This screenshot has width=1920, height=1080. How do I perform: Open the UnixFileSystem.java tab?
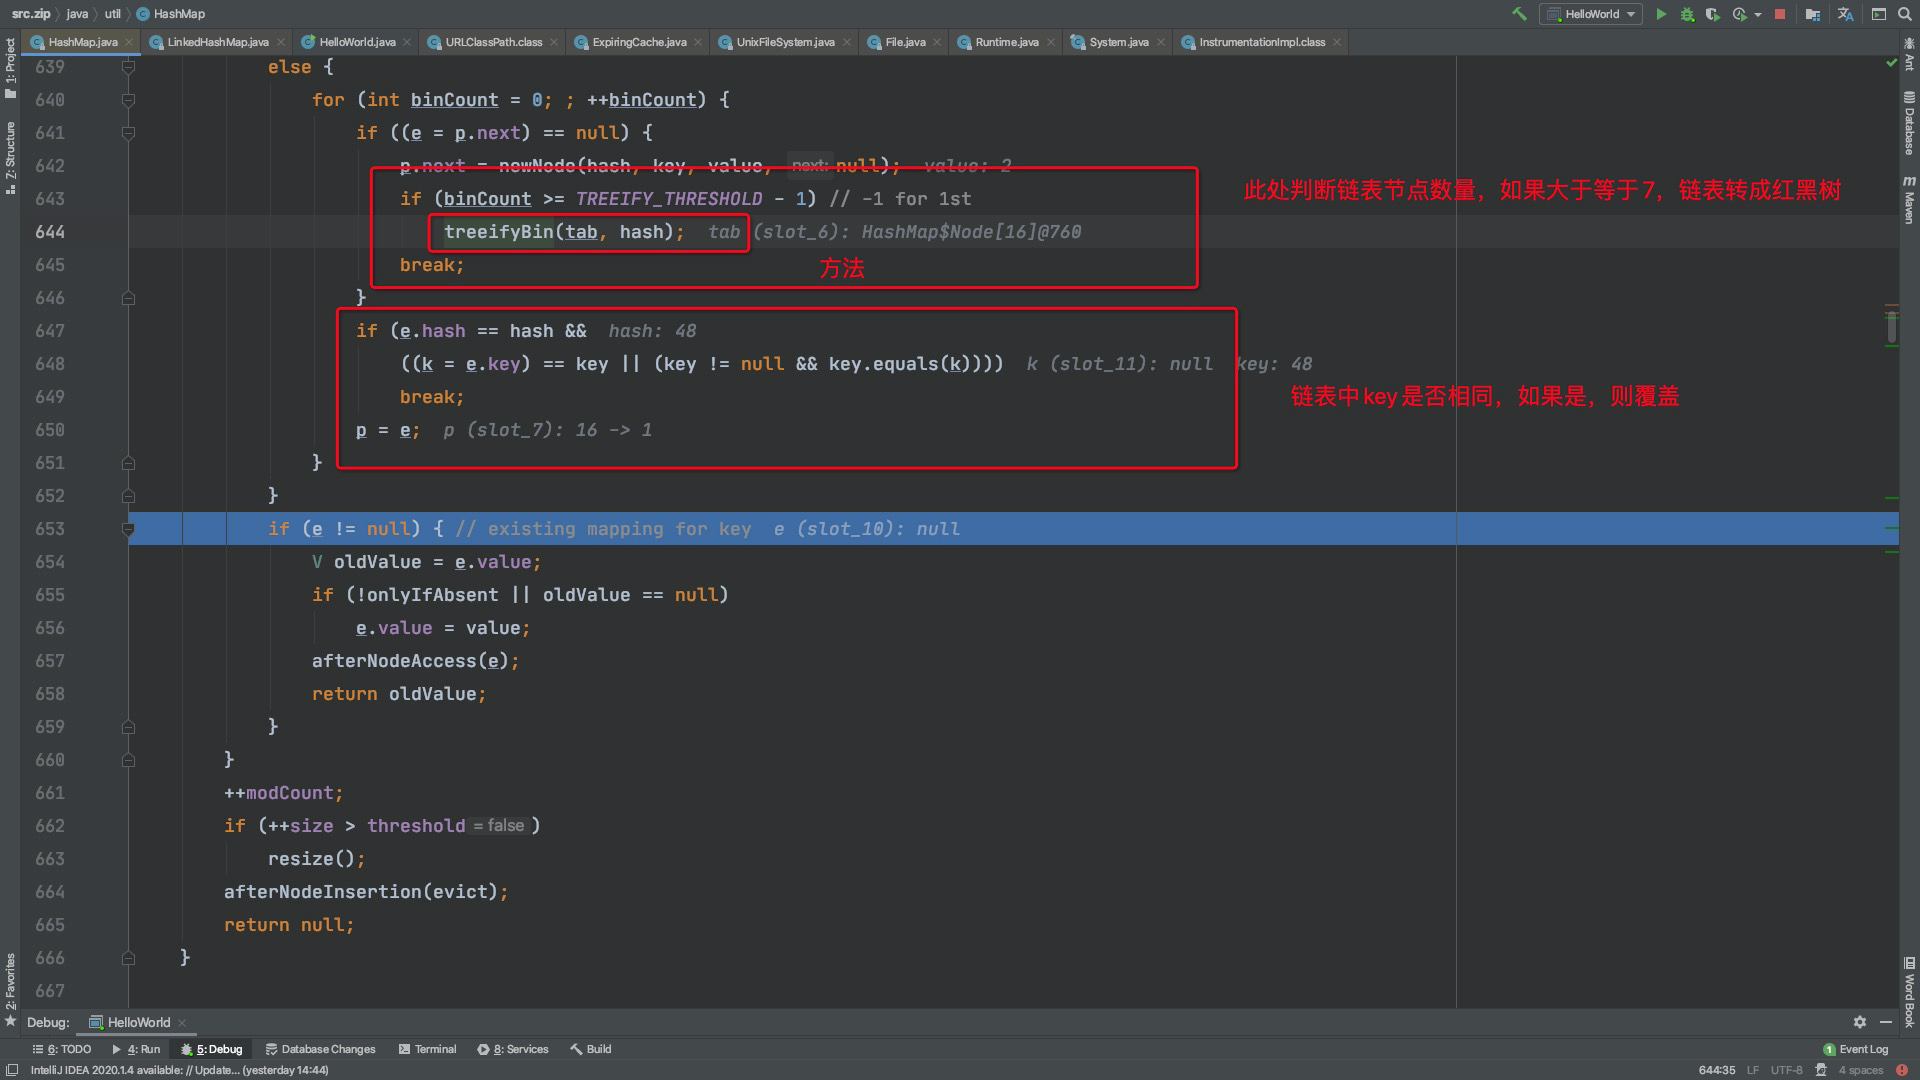(x=785, y=42)
